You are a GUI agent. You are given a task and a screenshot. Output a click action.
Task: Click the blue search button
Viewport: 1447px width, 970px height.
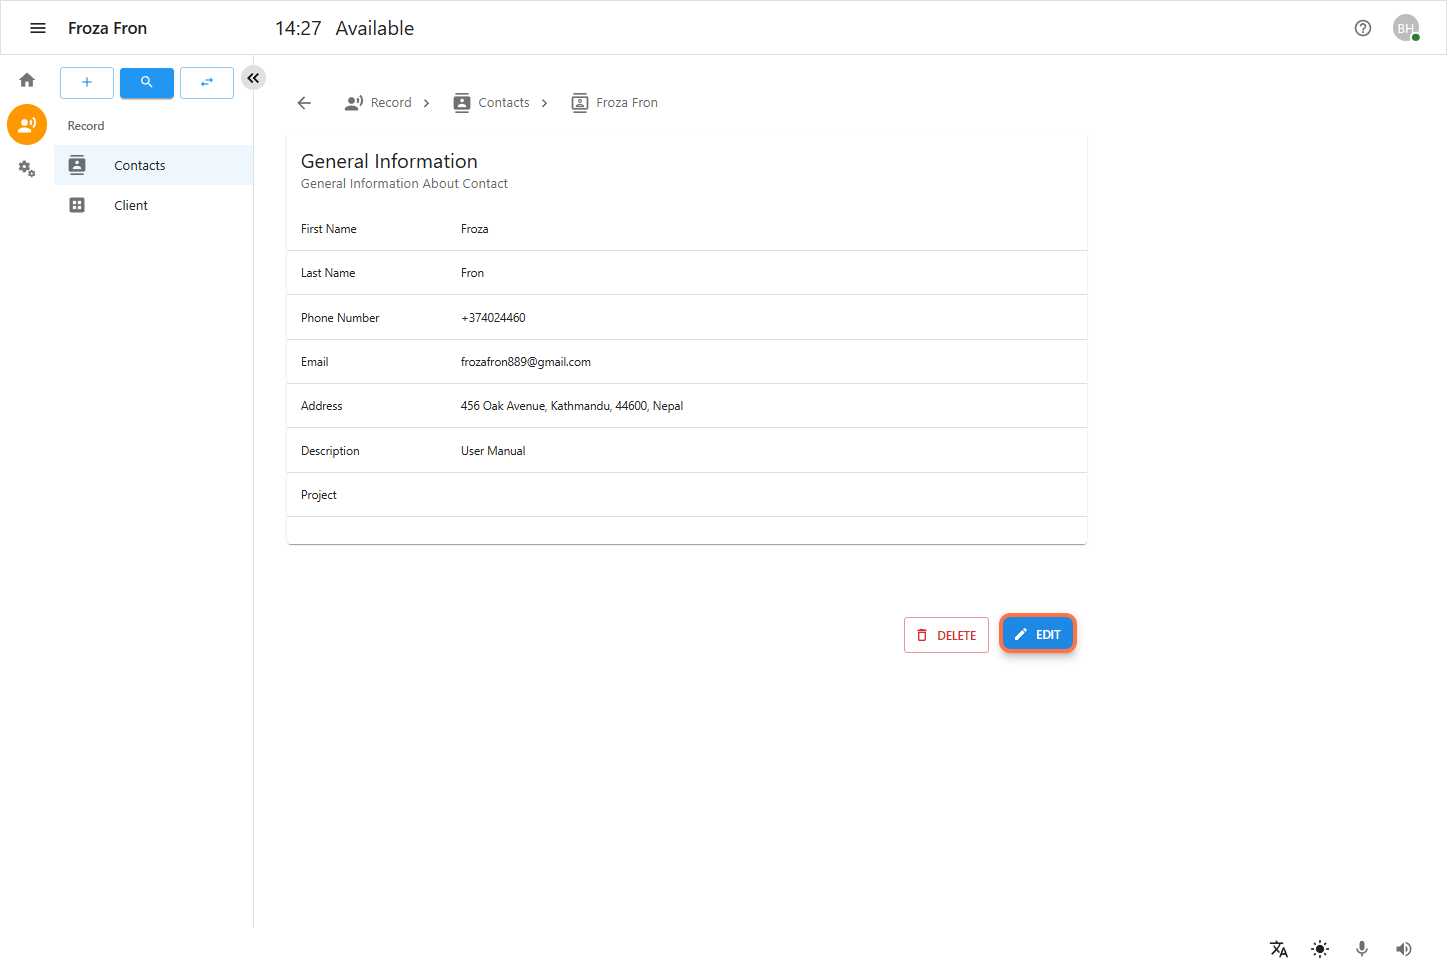click(147, 83)
